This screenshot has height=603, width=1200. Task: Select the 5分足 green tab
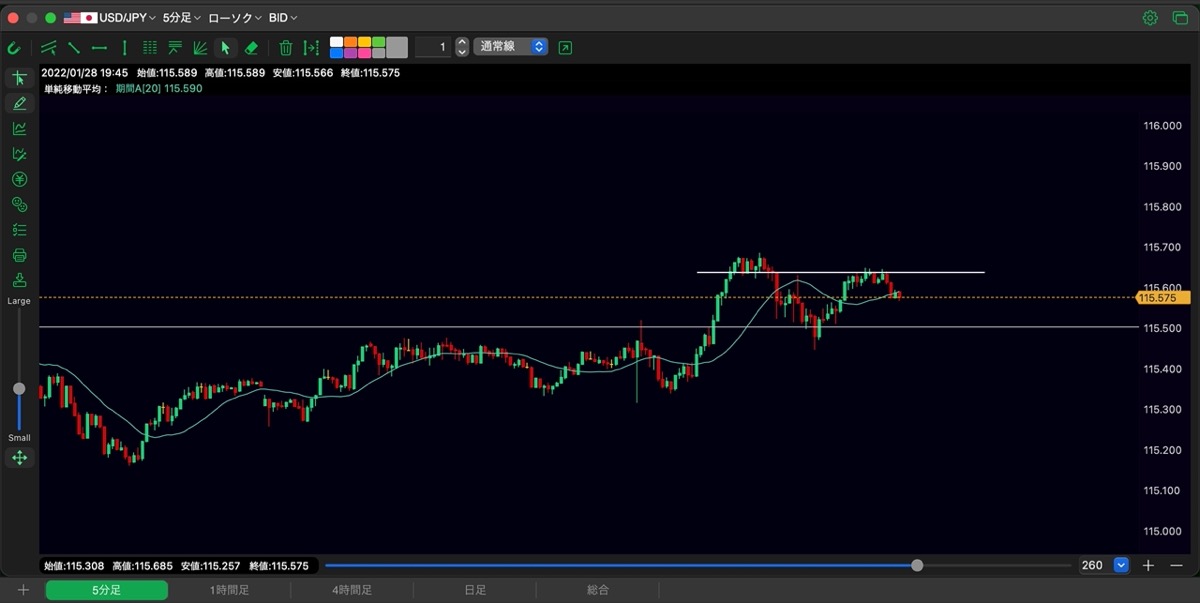click(x=107, y=590)
